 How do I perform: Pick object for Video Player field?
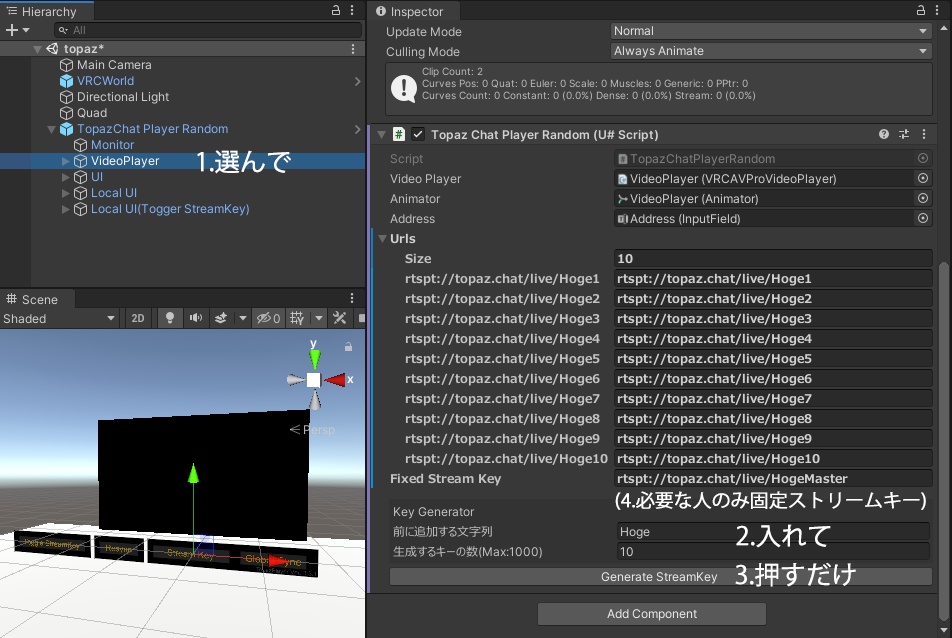(923, 178)
